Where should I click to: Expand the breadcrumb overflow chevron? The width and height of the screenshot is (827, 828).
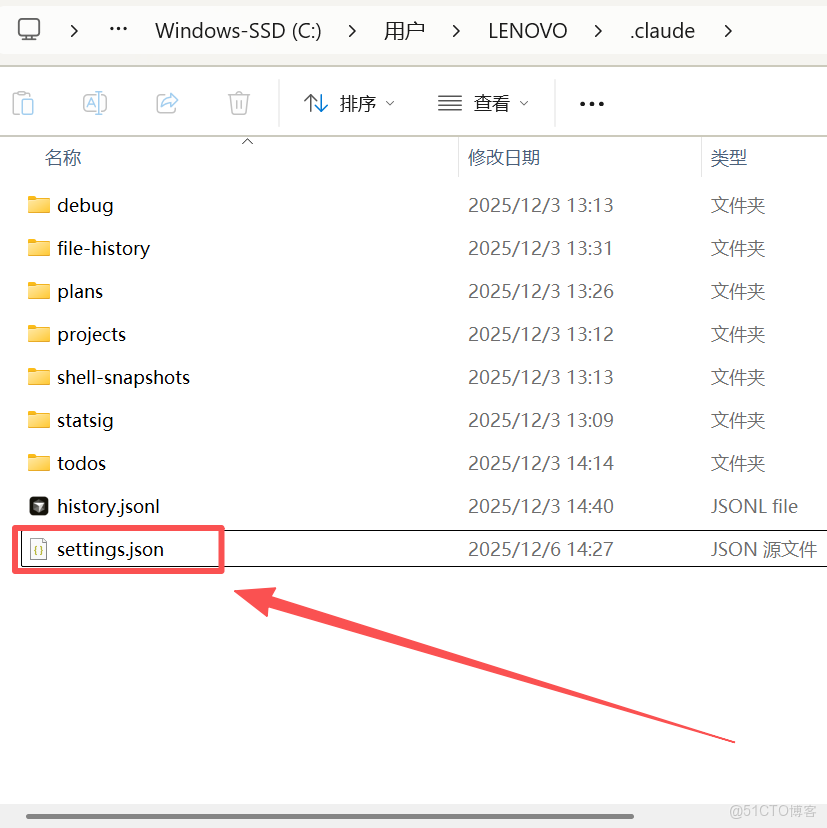[x=118, y=30]
